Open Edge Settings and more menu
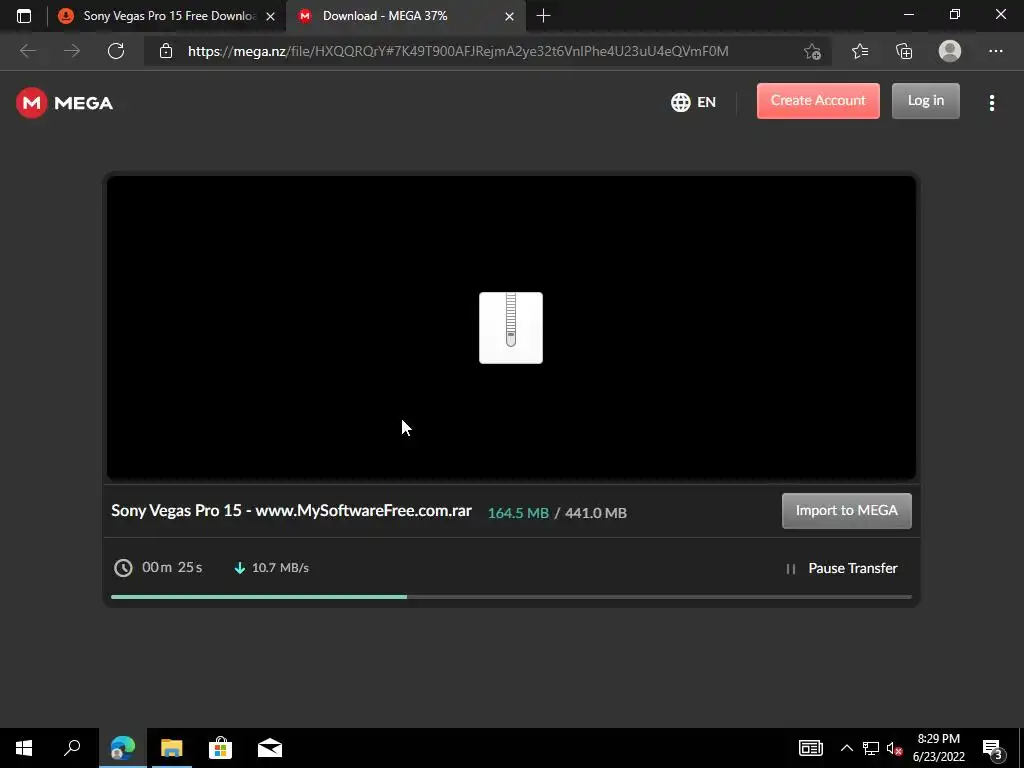Viewport: 1024px width, 768px height. tap(995, 51)
